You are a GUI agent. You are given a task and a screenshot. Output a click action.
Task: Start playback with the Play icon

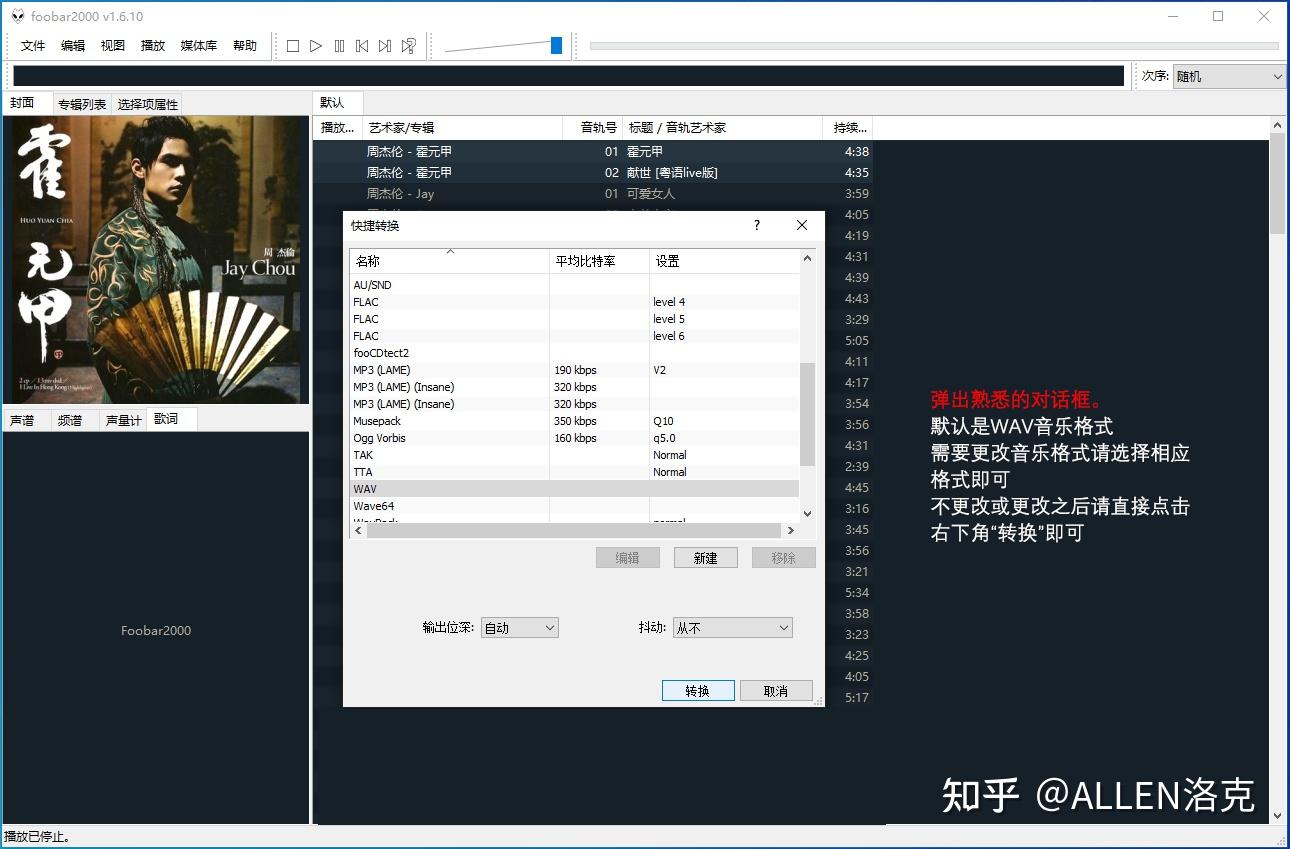(316, 46)
